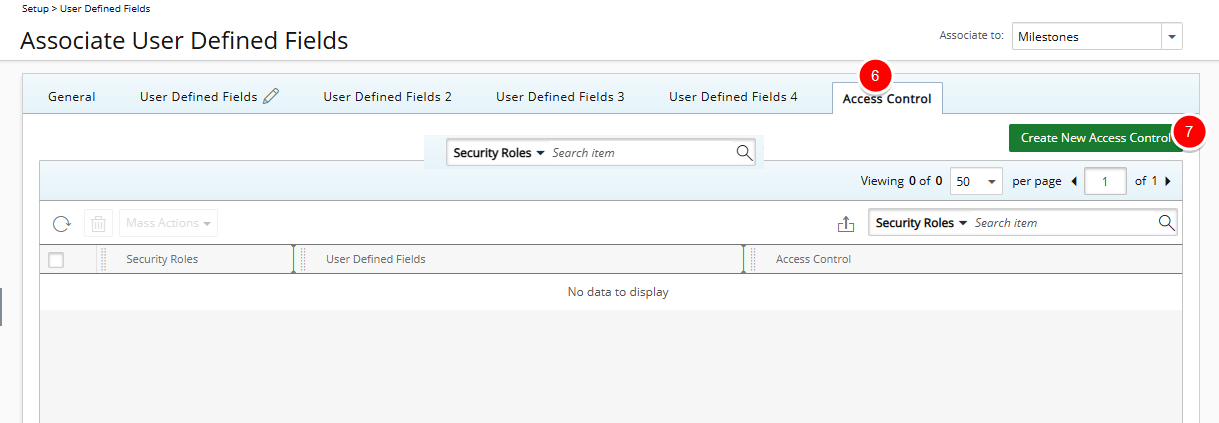Screen dimensions: 1219x423
Task: Click the refresh icon in the table toolbar
Action: tap(62, 223)
